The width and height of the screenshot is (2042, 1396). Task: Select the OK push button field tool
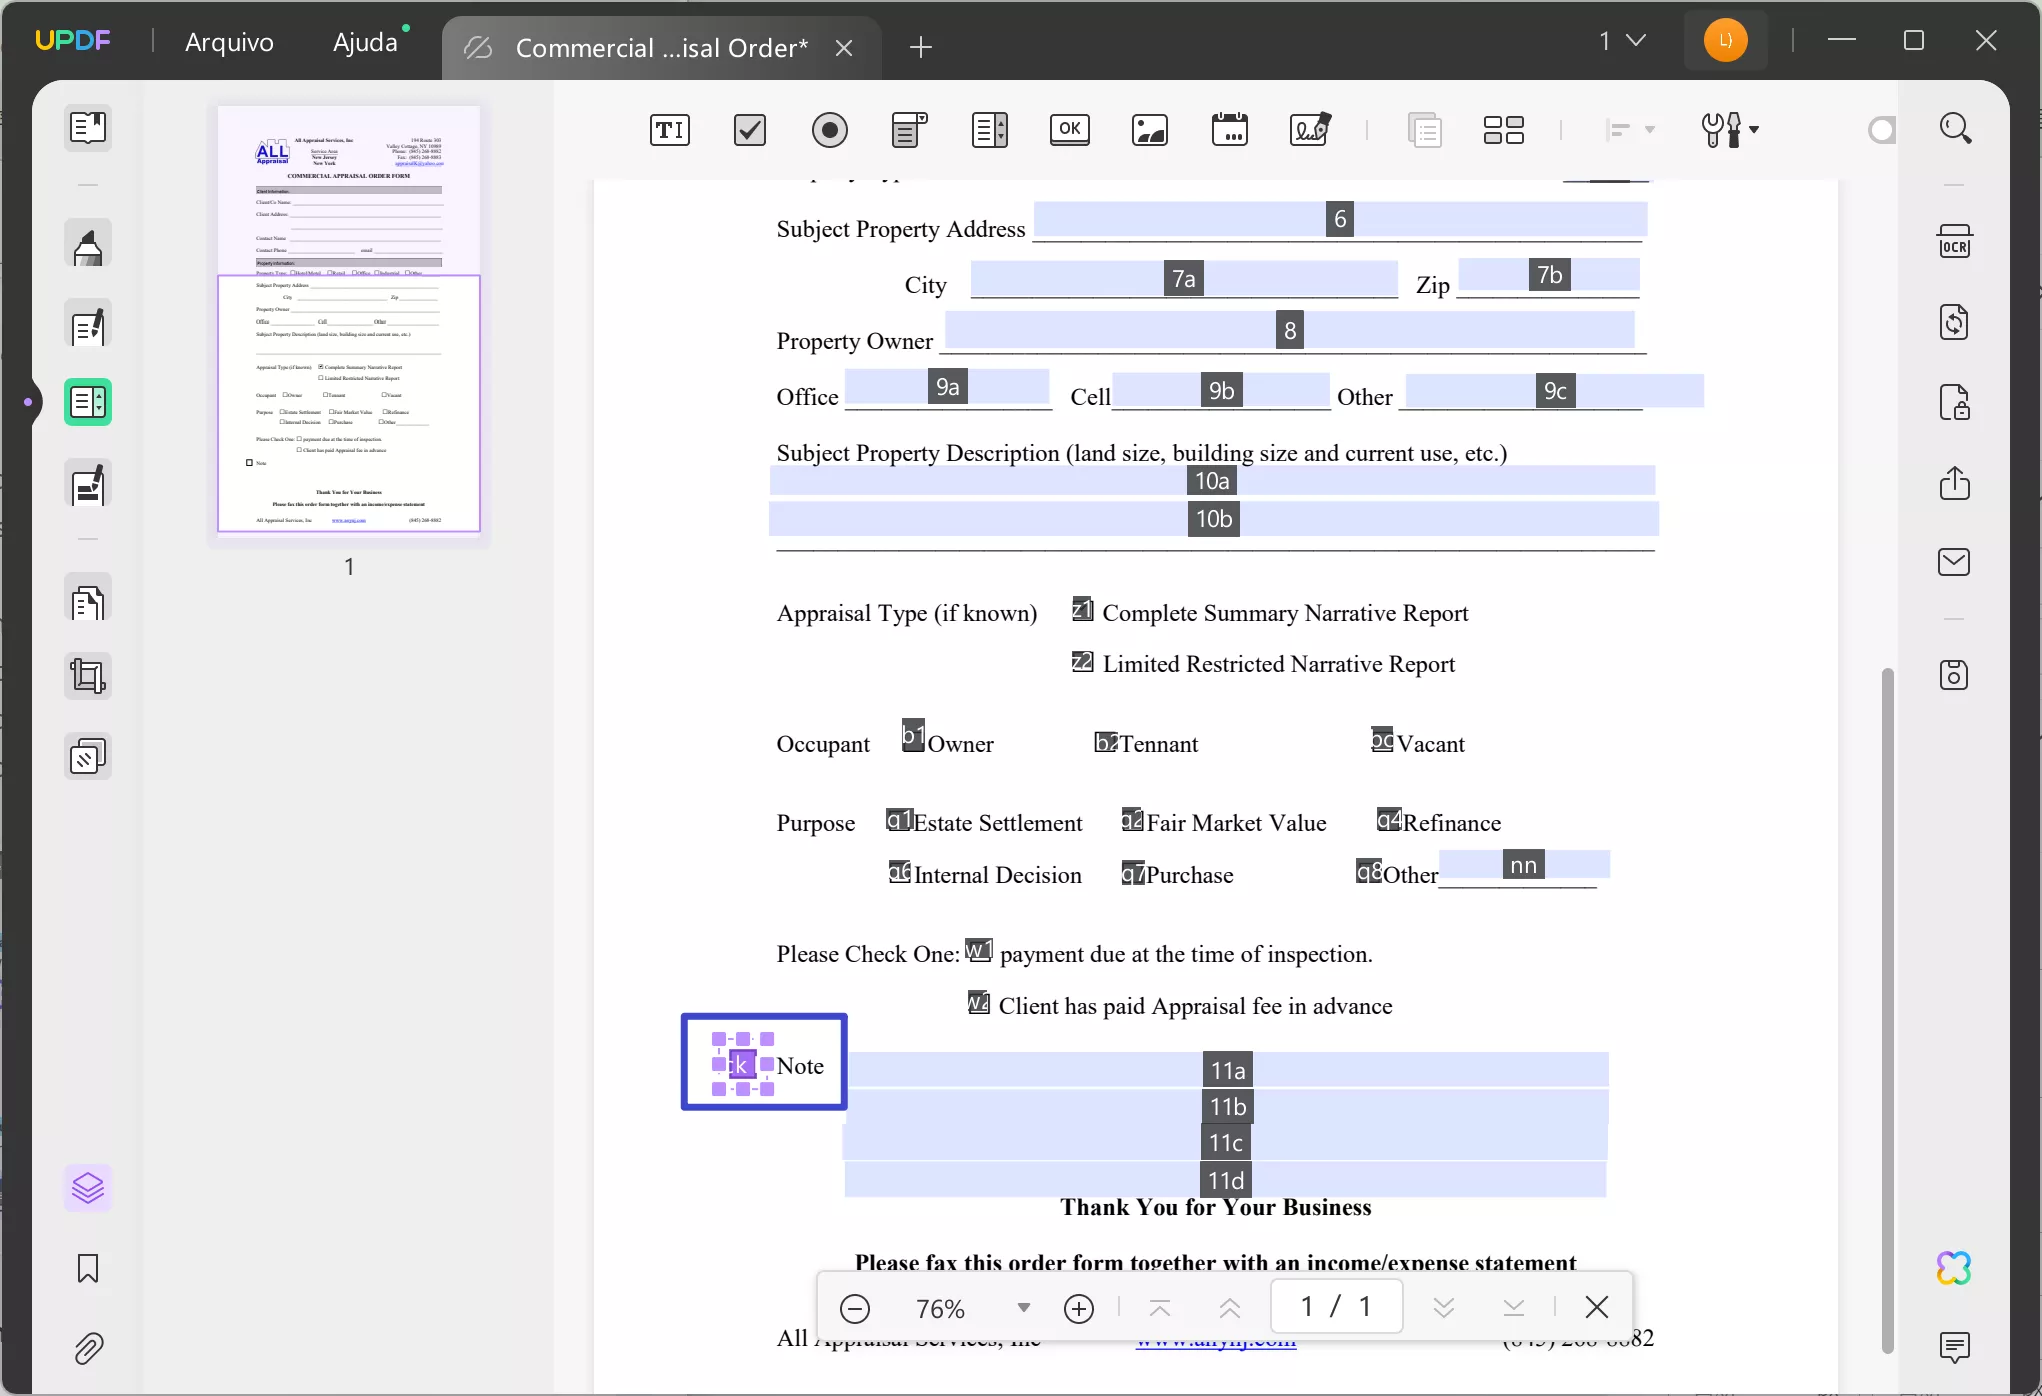click(1069, 130)
